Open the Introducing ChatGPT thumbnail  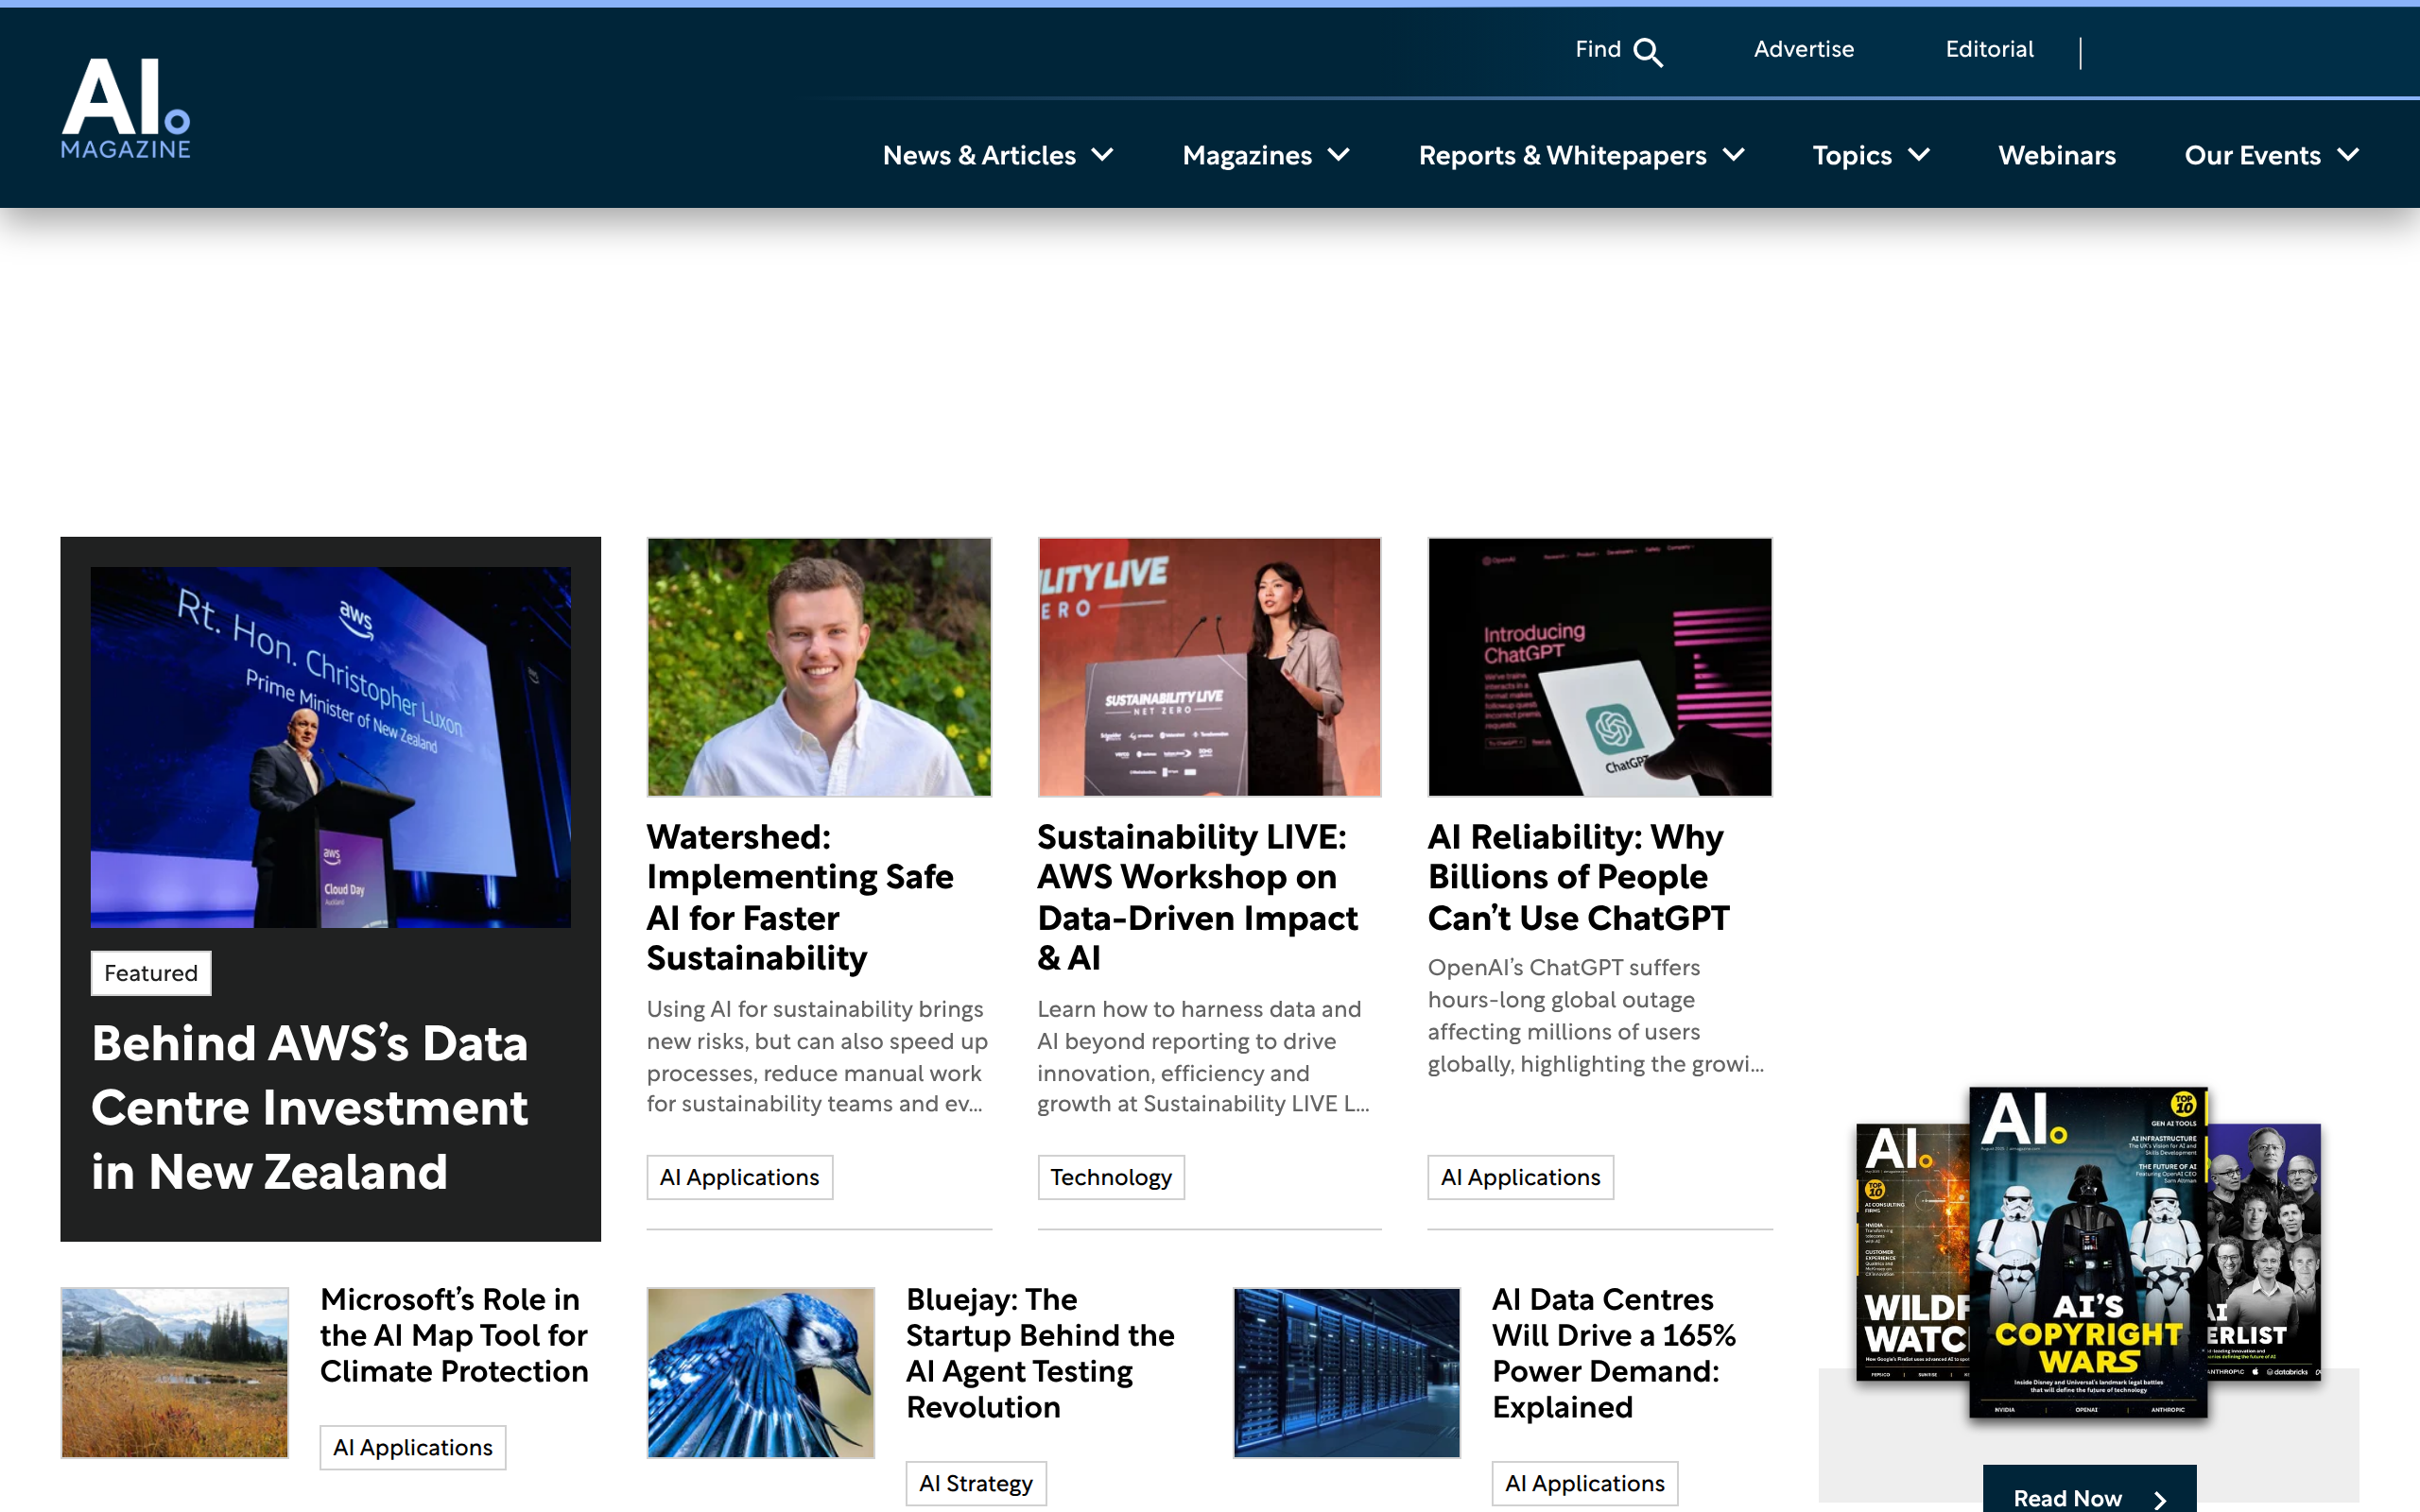tap(1600, 667)
